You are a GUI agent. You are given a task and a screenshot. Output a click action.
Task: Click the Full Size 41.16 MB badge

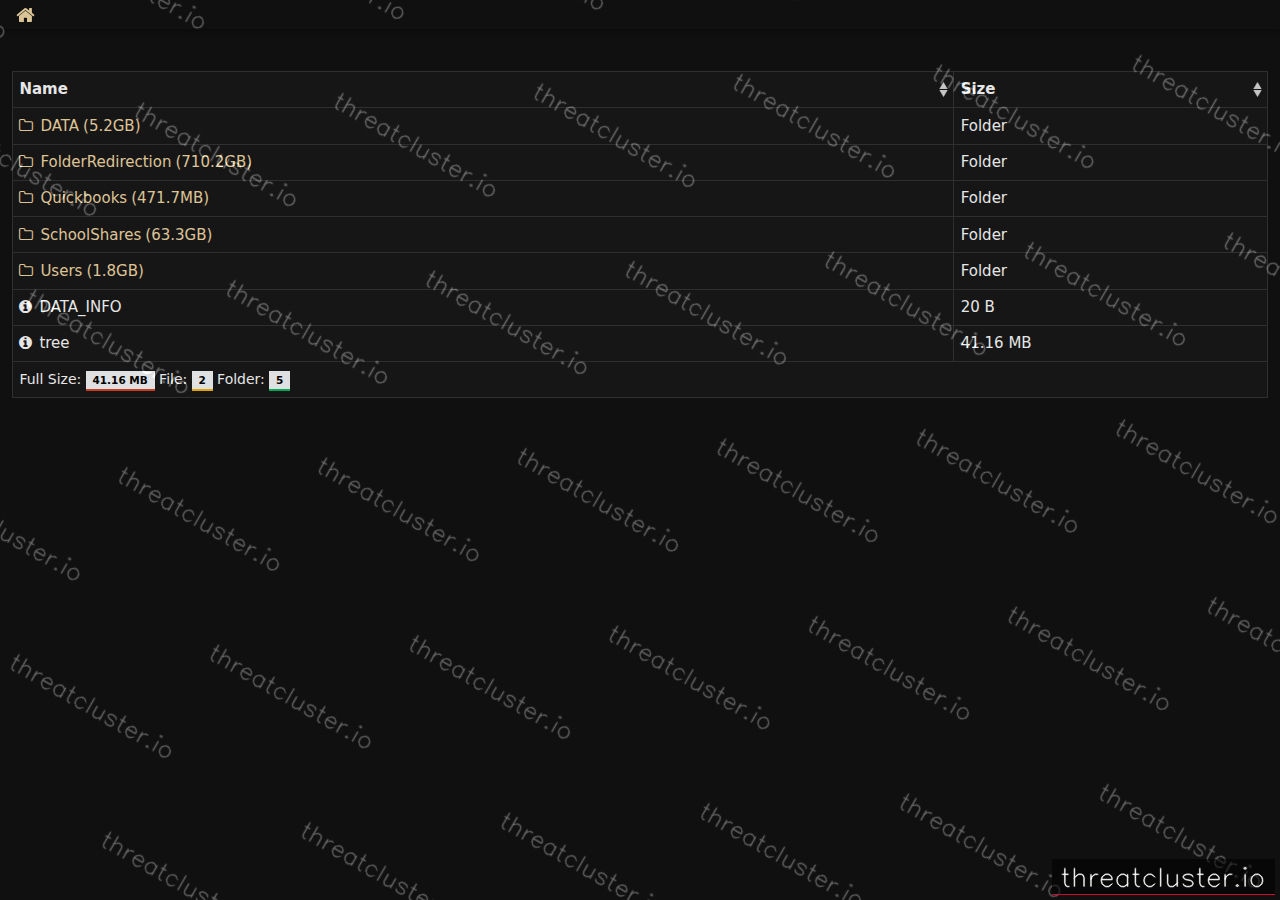pyautogui.click(x=120, y=380)
